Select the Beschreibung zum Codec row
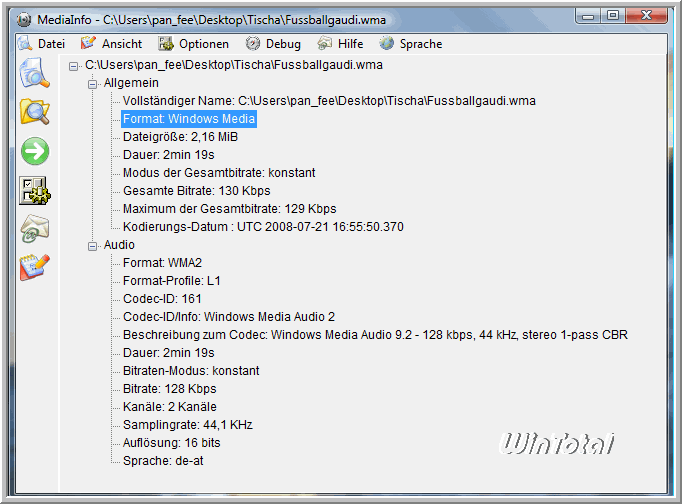 (375, 335)
